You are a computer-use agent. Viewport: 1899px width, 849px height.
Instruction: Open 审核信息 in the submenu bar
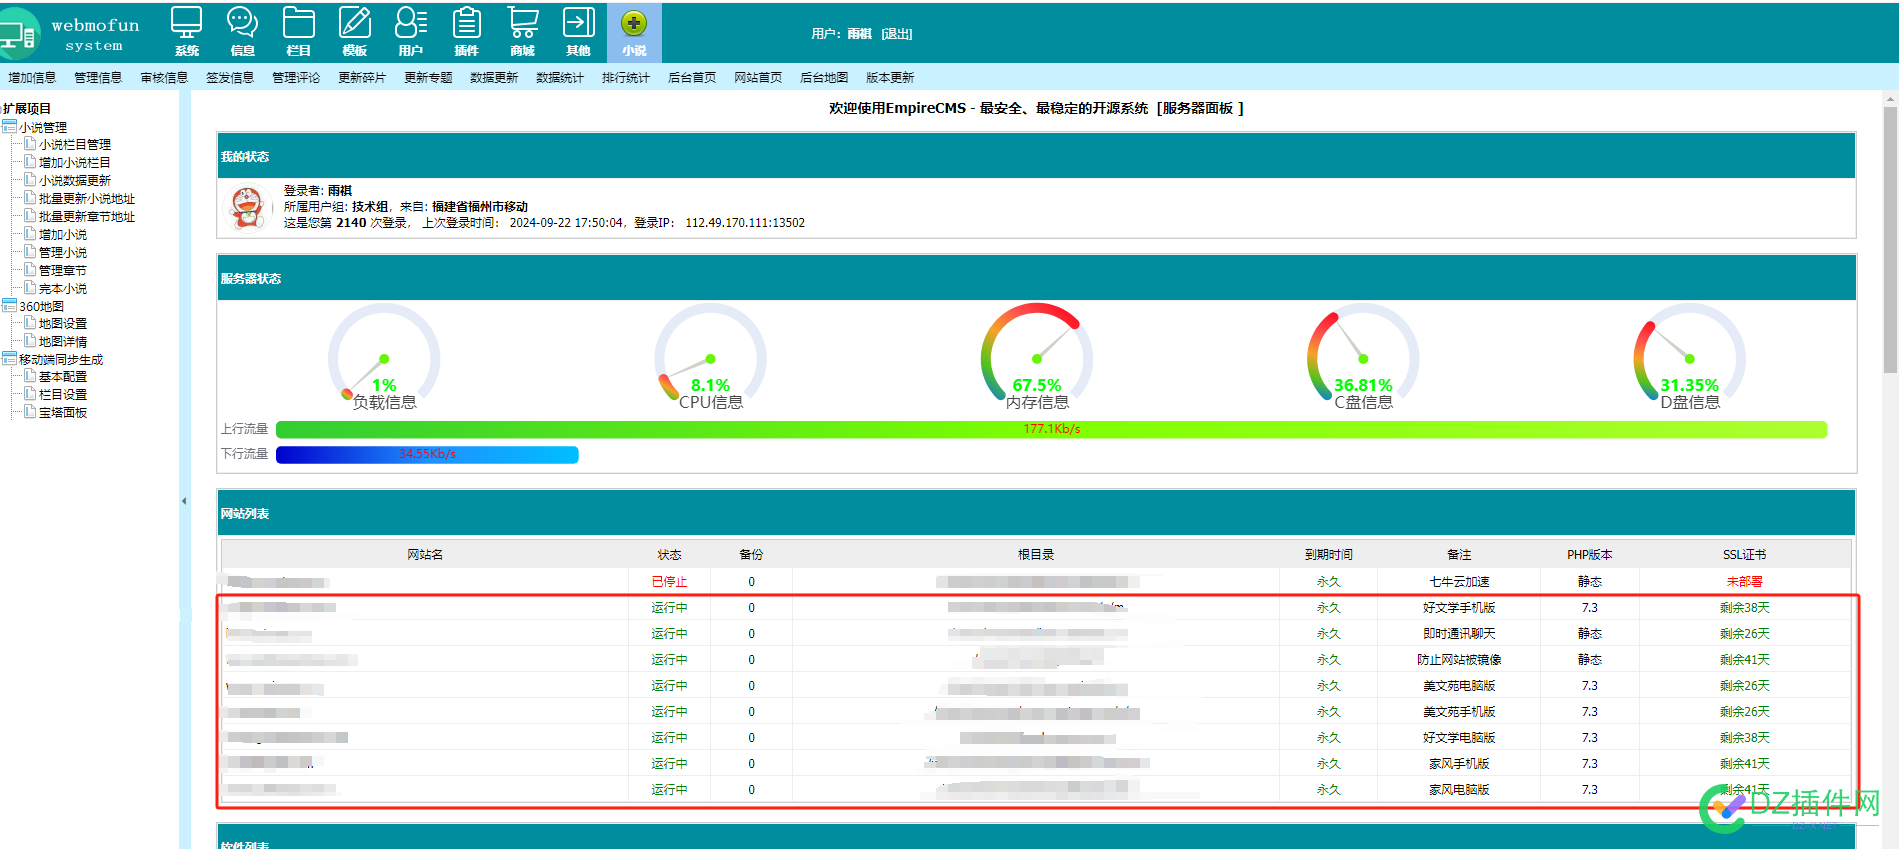click(164, 78)
